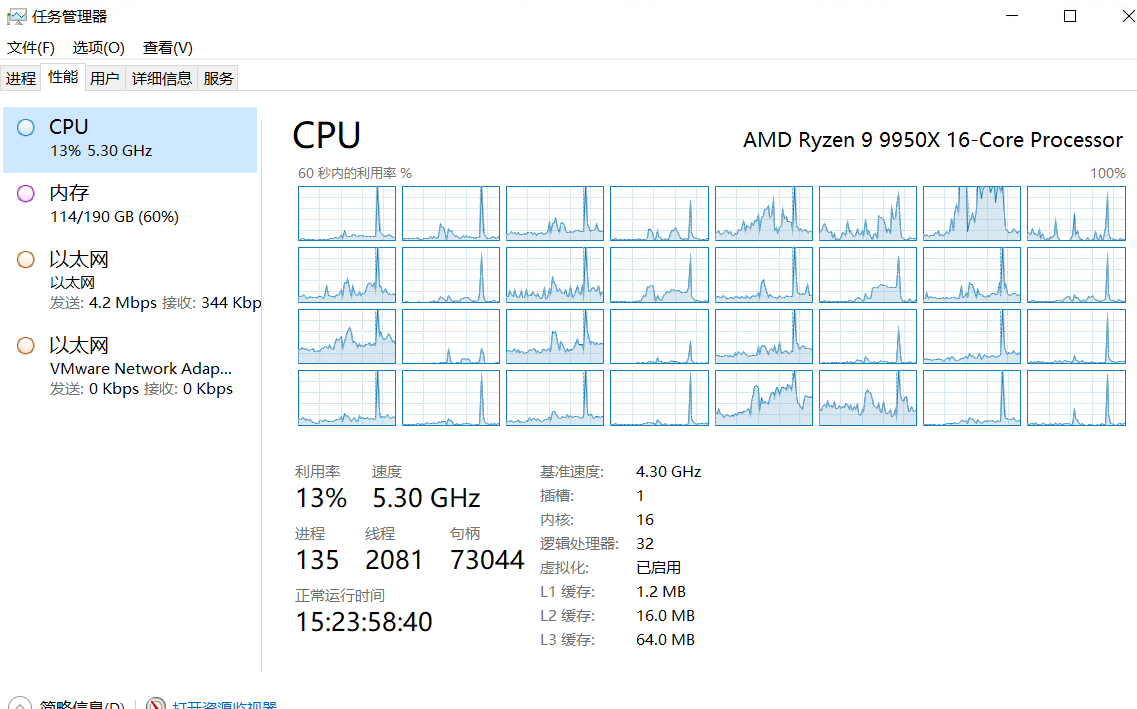
Task: Open the 选项(O) menu
Action: pos(98,48)
